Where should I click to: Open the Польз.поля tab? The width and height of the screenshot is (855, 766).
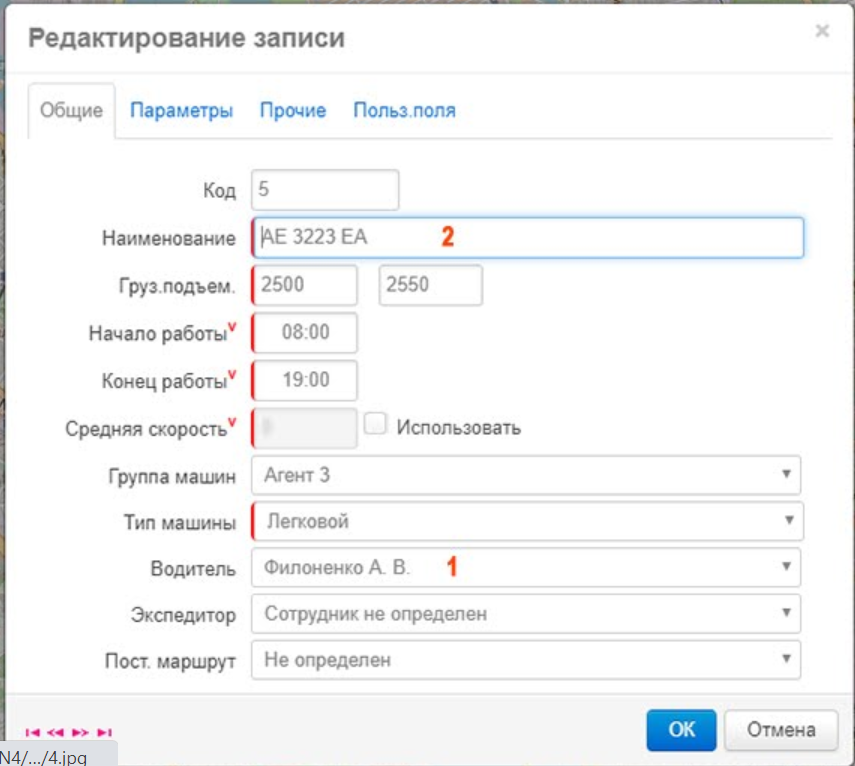tap(405, 111)
